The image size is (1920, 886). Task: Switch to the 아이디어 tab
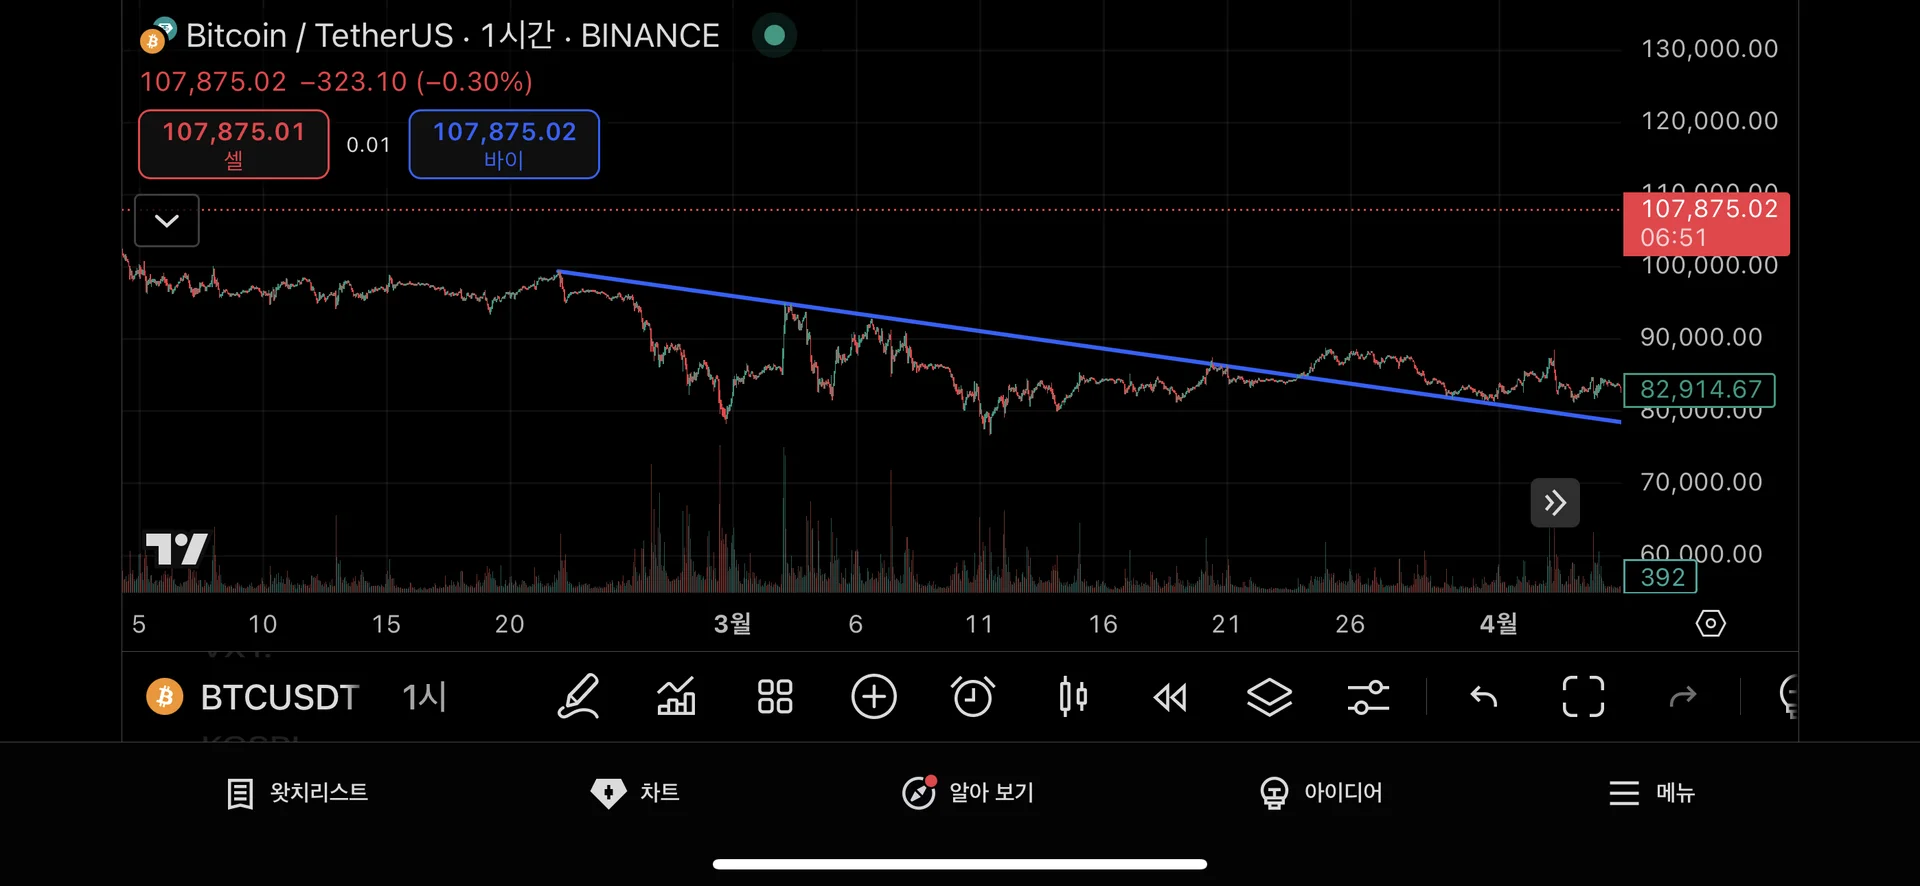[x=1321, y=793]
